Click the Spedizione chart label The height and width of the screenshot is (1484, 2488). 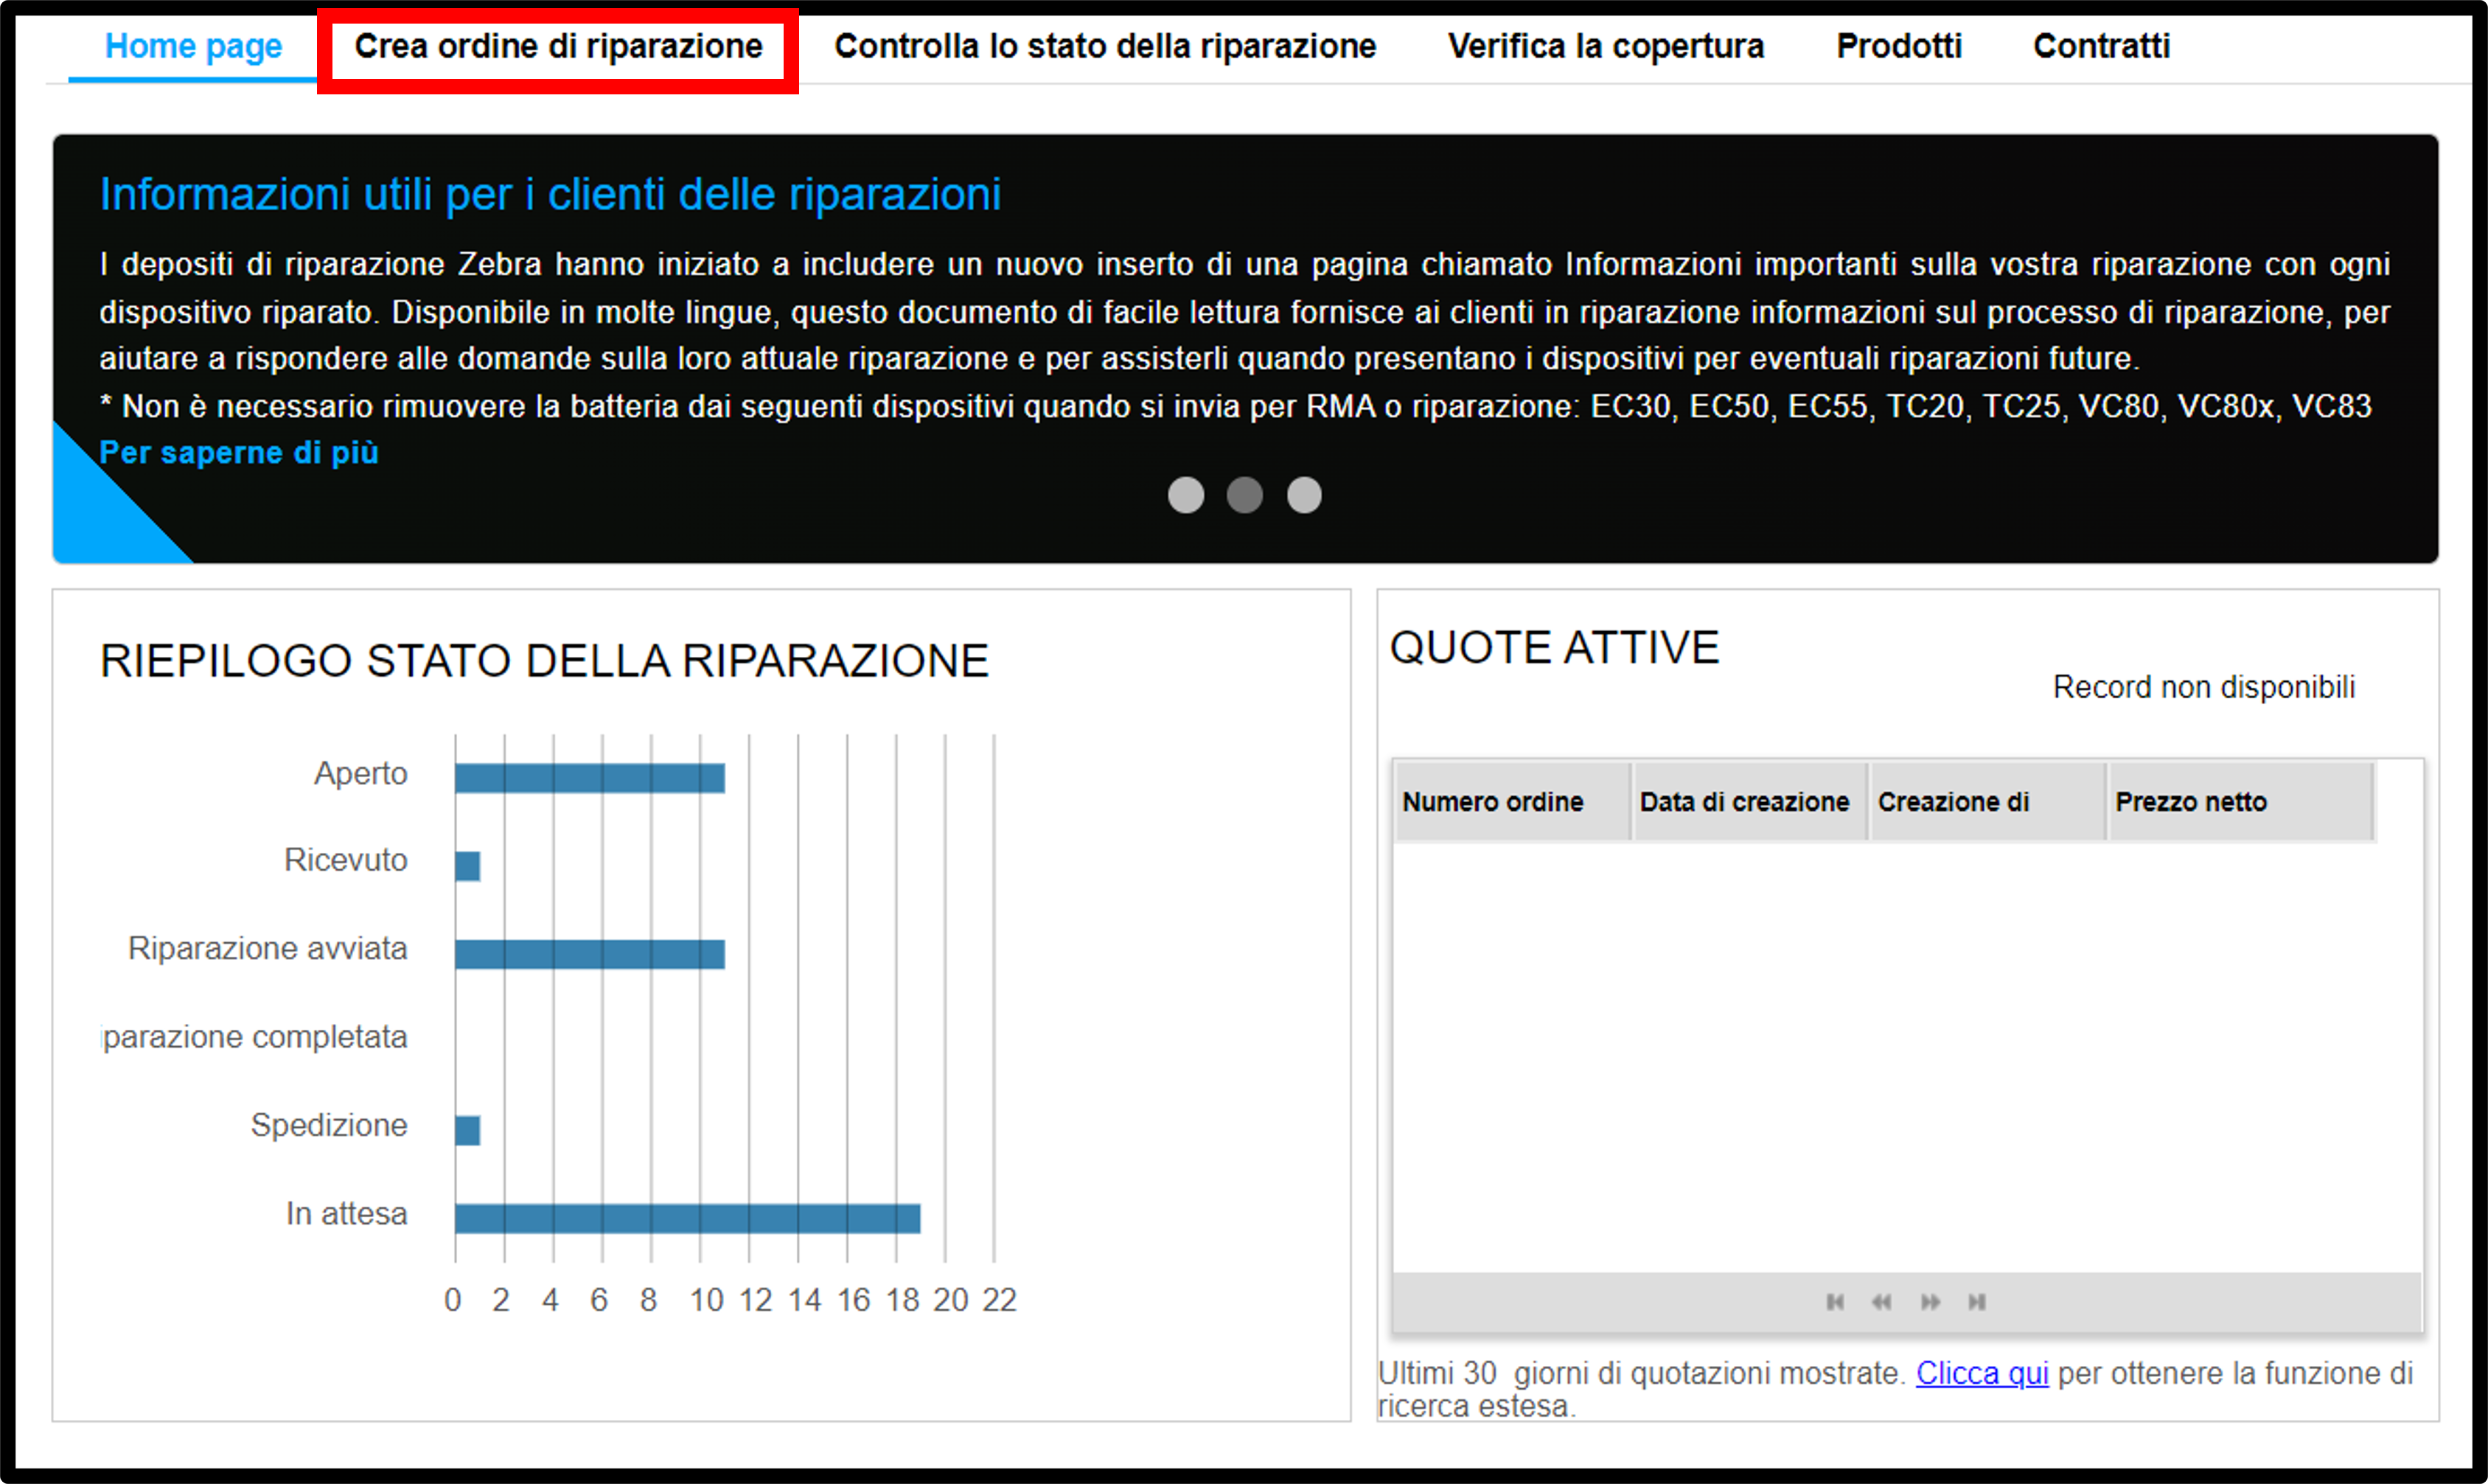(329, 1125)
